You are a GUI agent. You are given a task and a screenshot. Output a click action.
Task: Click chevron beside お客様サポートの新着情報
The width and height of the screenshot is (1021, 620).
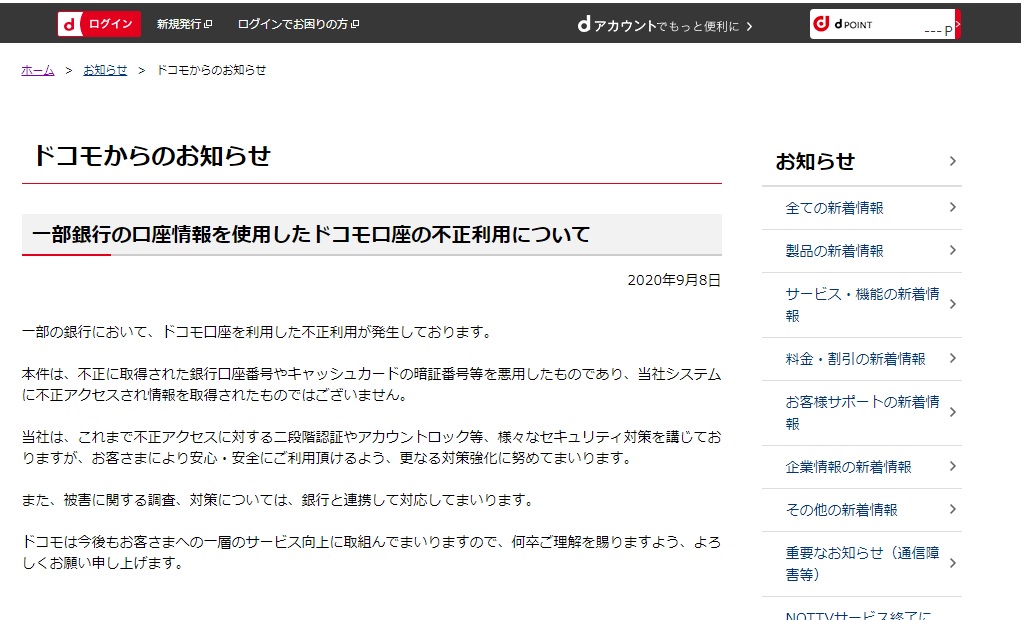[x=953, y=412]
